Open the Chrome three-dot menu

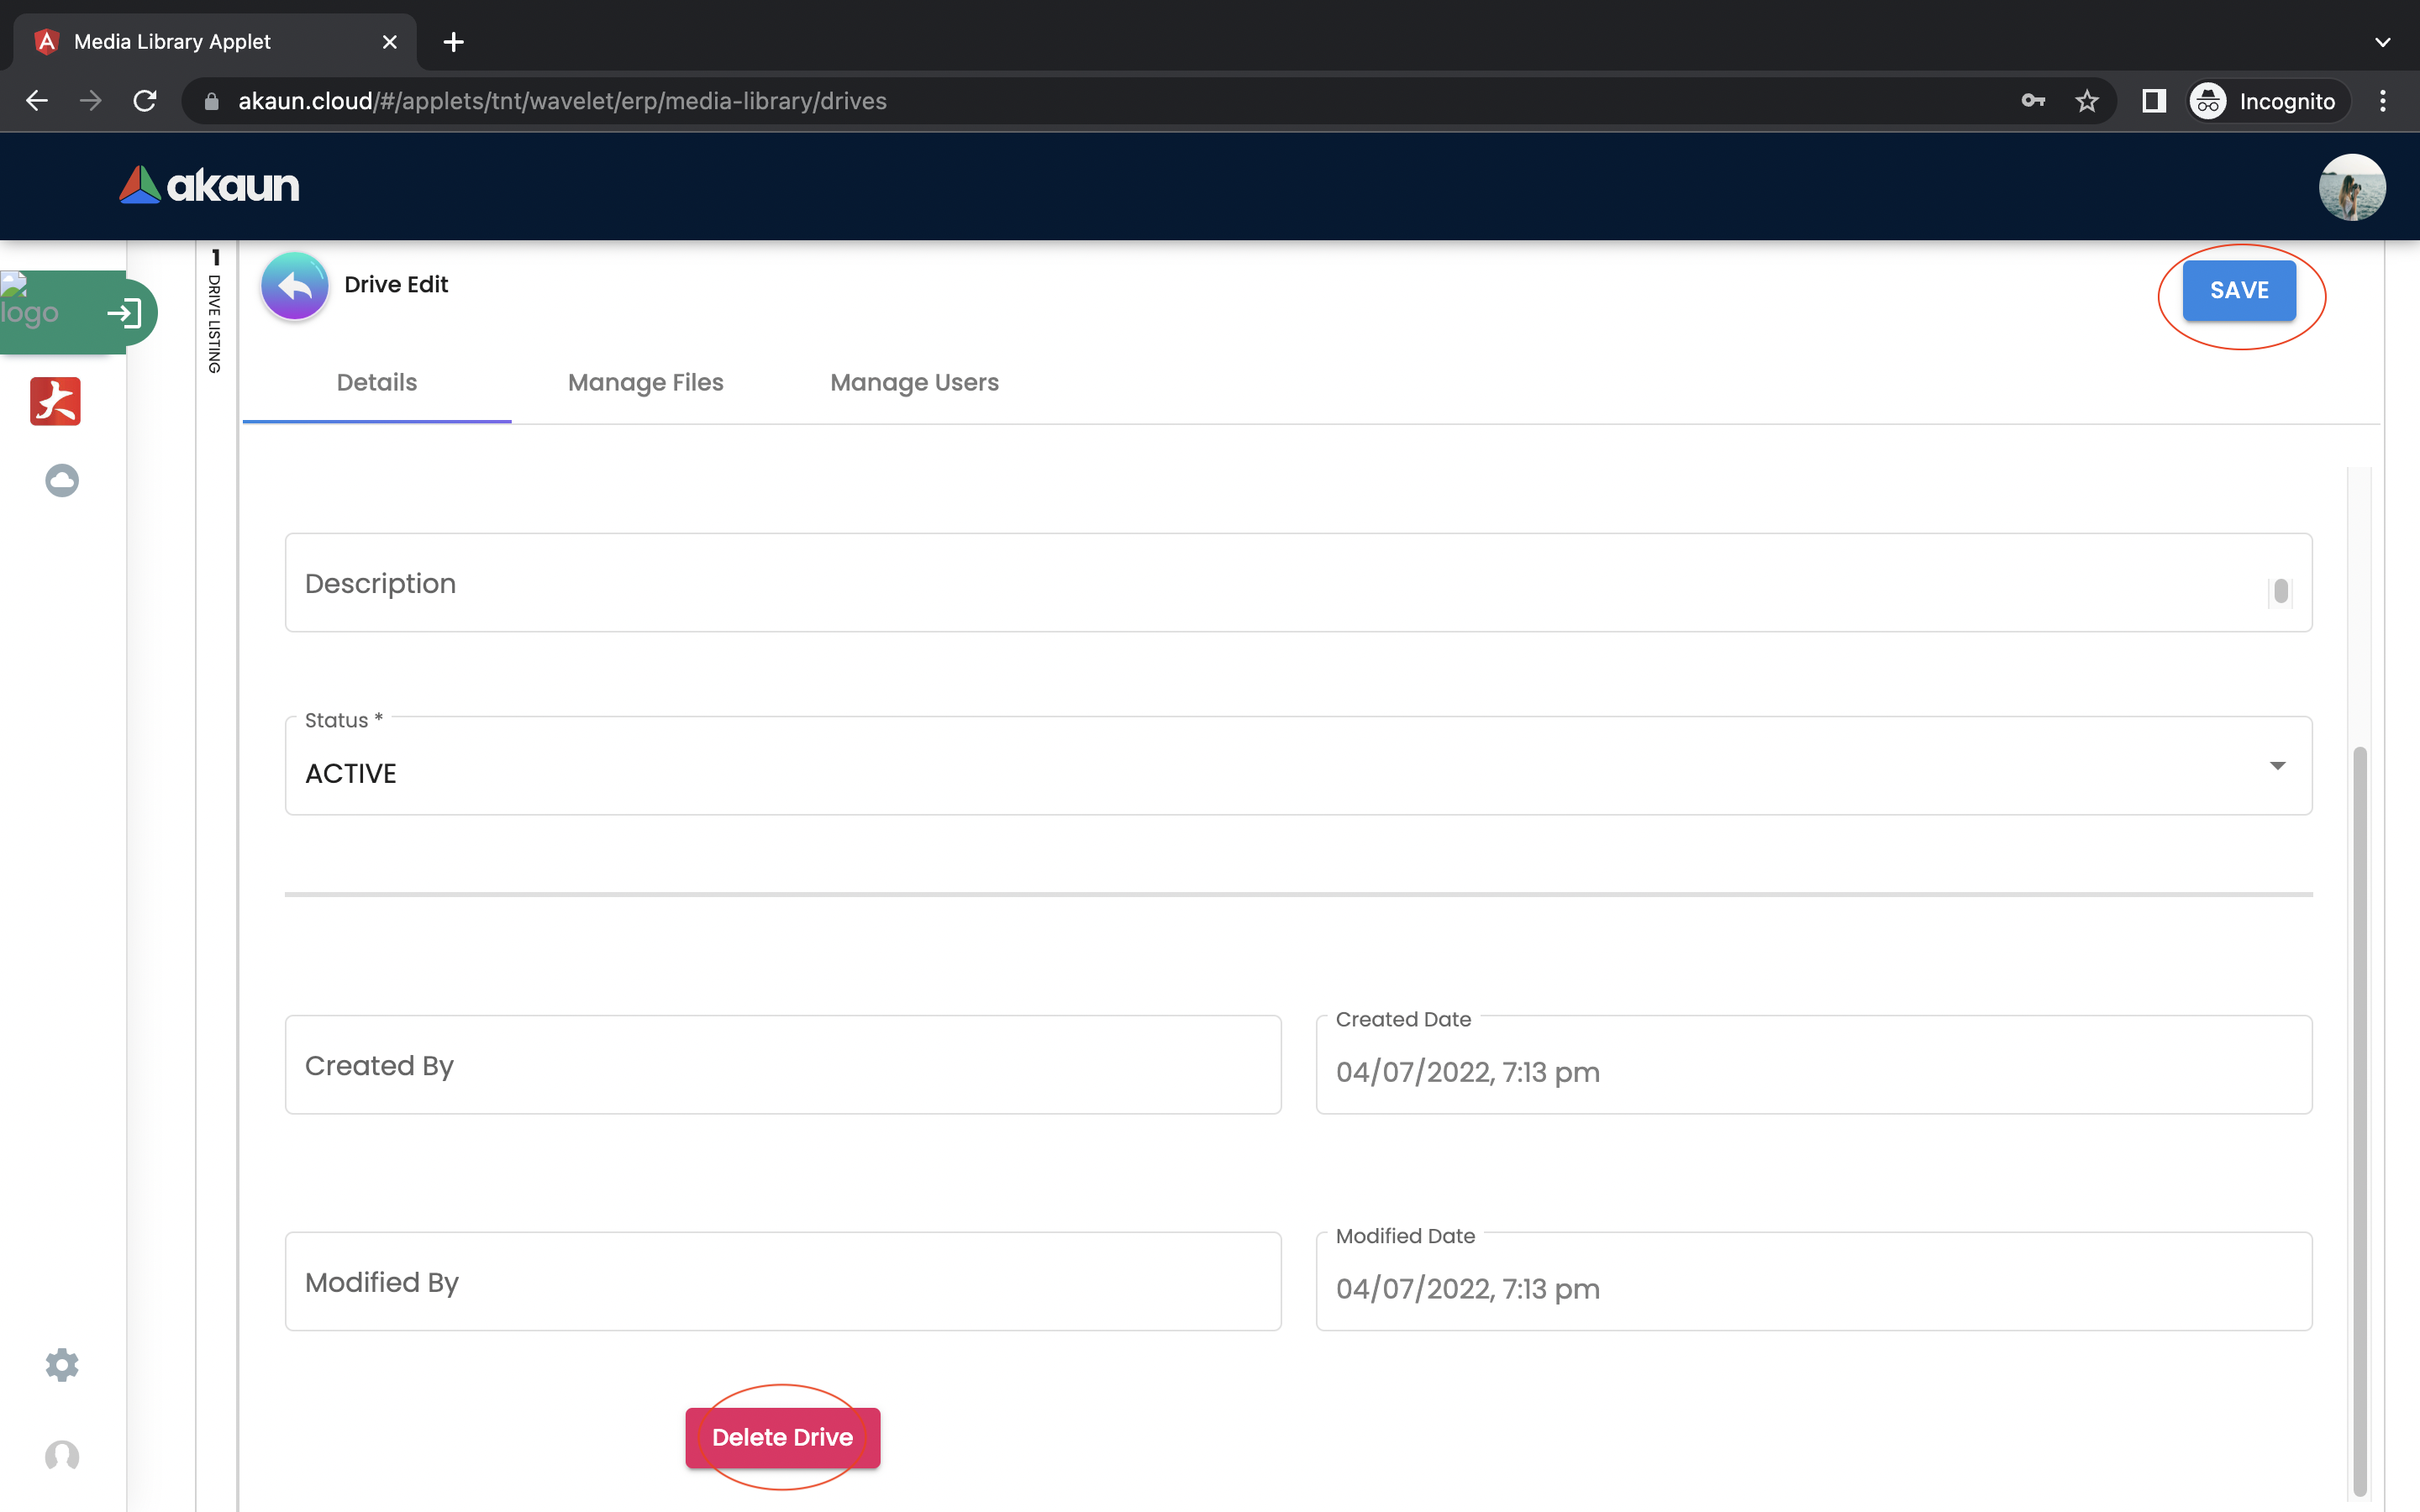pos(2382,101)
